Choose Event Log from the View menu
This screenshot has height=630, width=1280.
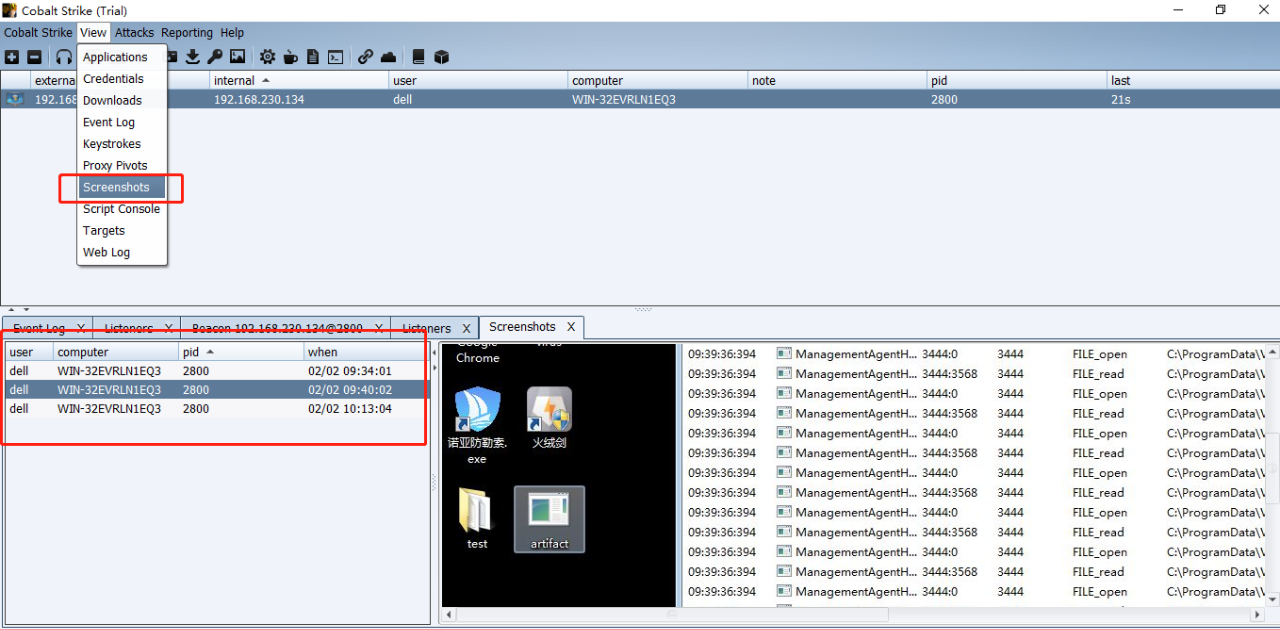point(122,122)
